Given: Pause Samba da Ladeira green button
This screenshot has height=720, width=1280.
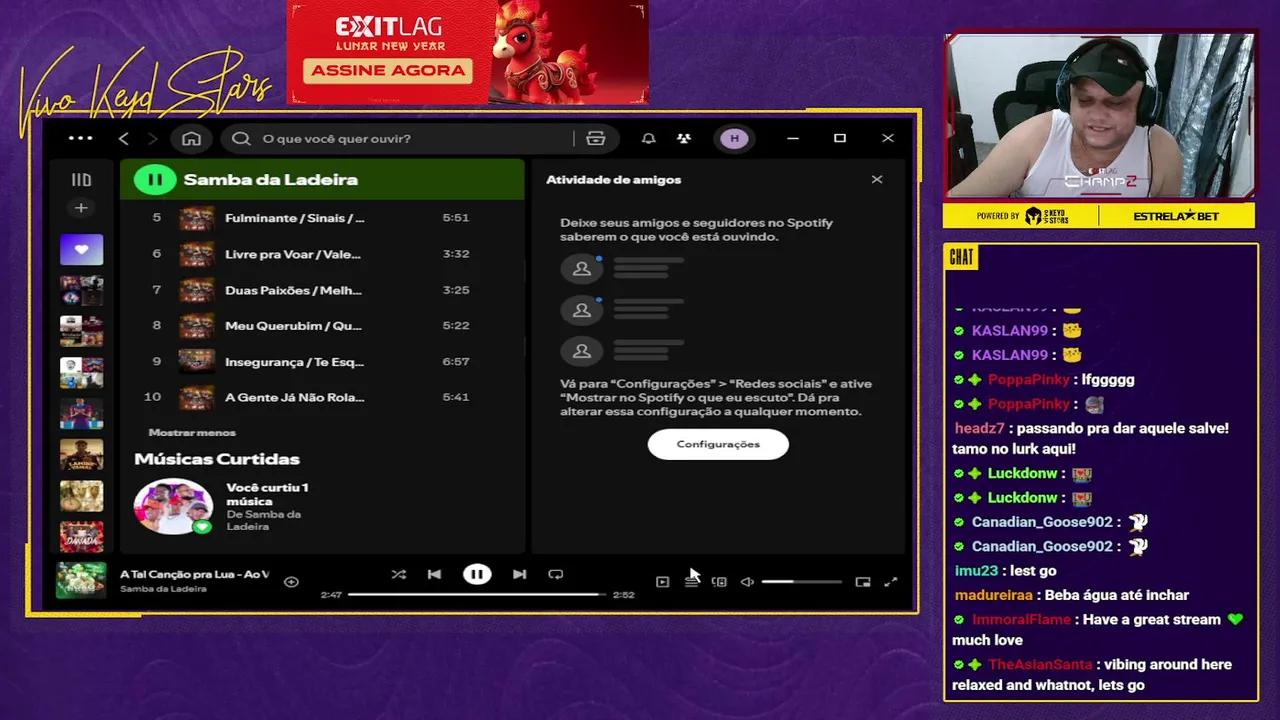Looking at the screenshot, I should pyautogui.click(x=155, y=180).
